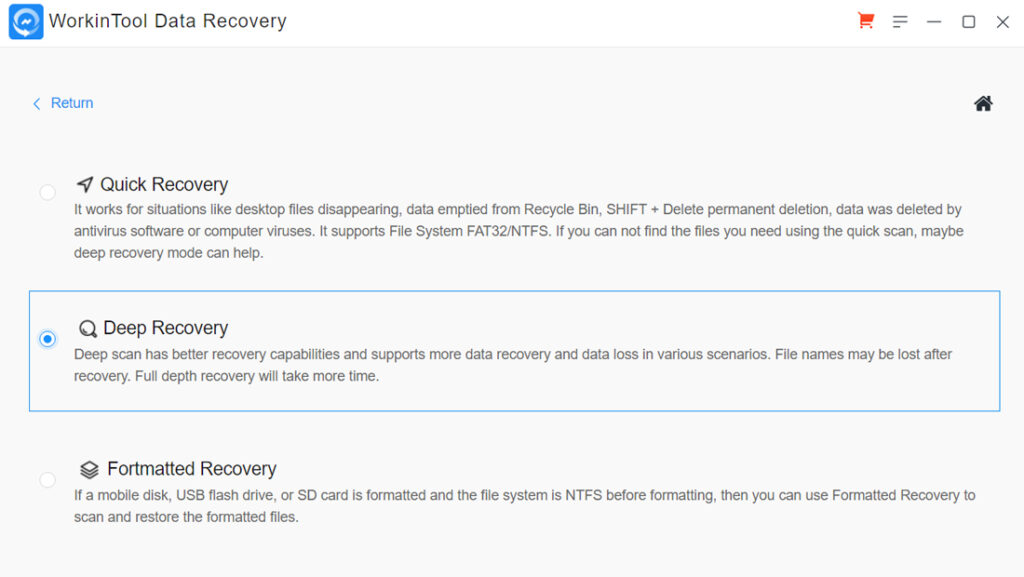
Task: Click the back chevron next to Return
Action: 36,103
